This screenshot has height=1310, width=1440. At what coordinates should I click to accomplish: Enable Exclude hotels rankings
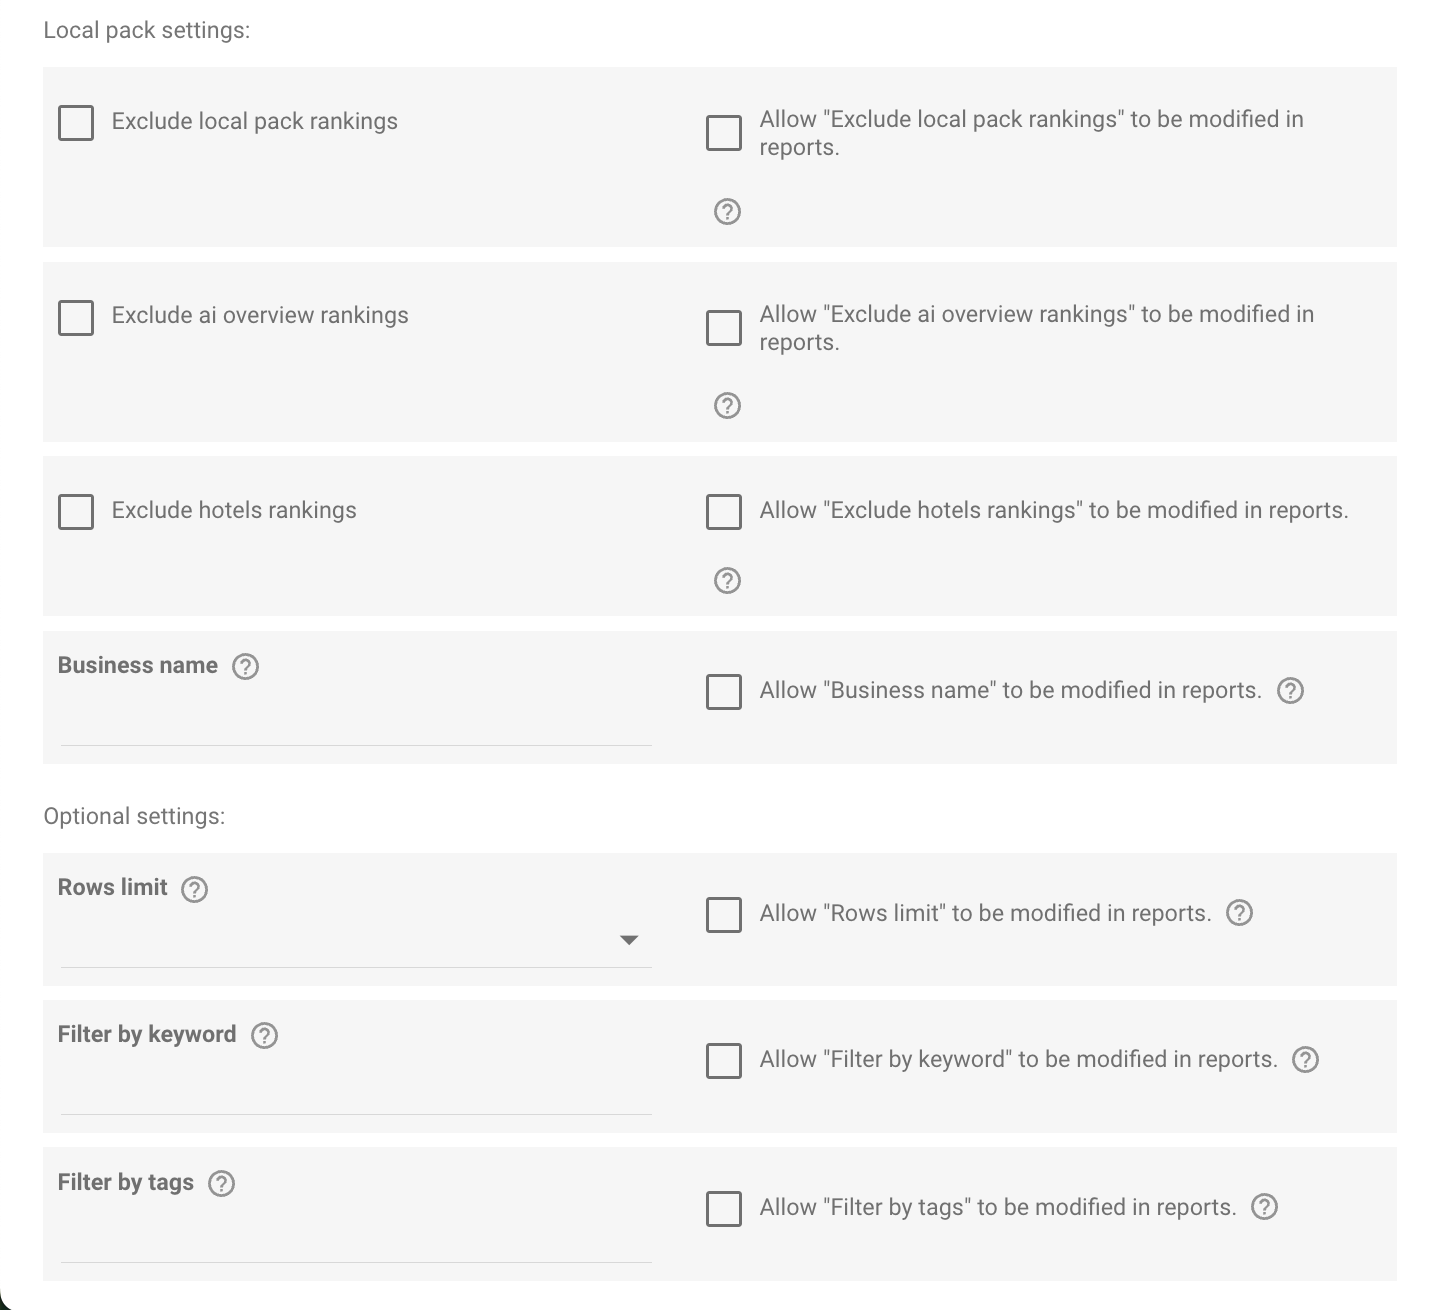coord(75,511)
